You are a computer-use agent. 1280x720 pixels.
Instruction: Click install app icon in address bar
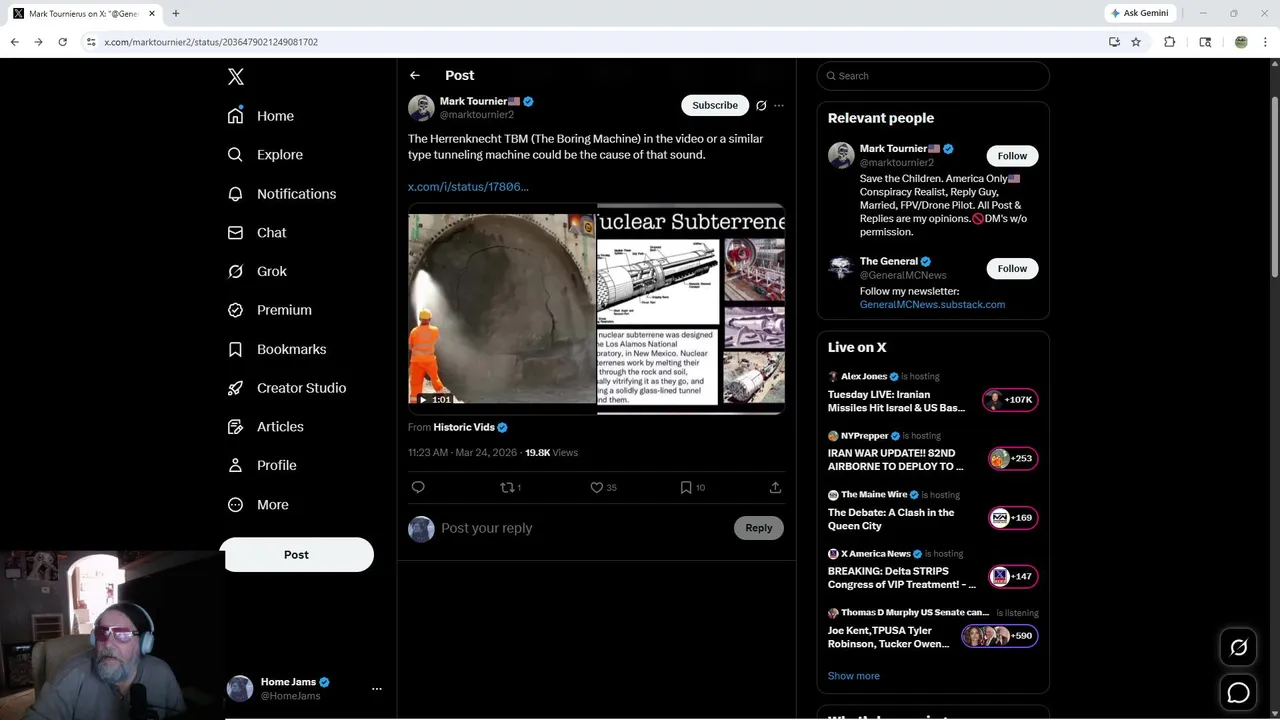[1114, 42]
